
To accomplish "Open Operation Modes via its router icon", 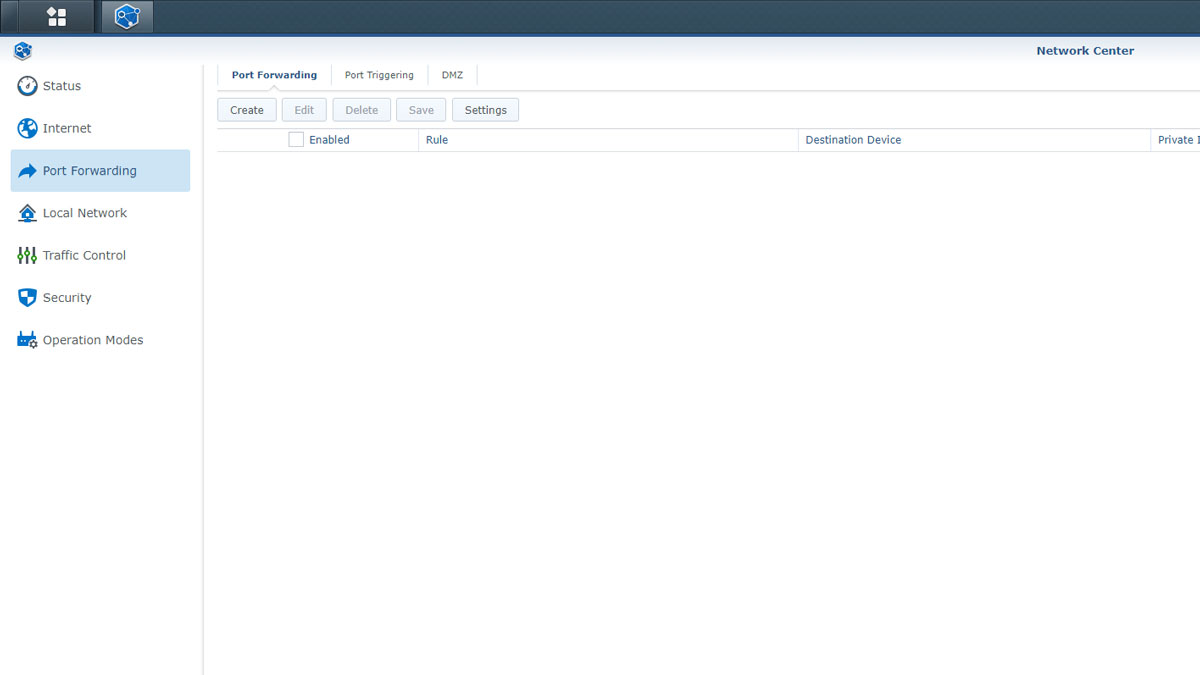I will tap(27, 340).
